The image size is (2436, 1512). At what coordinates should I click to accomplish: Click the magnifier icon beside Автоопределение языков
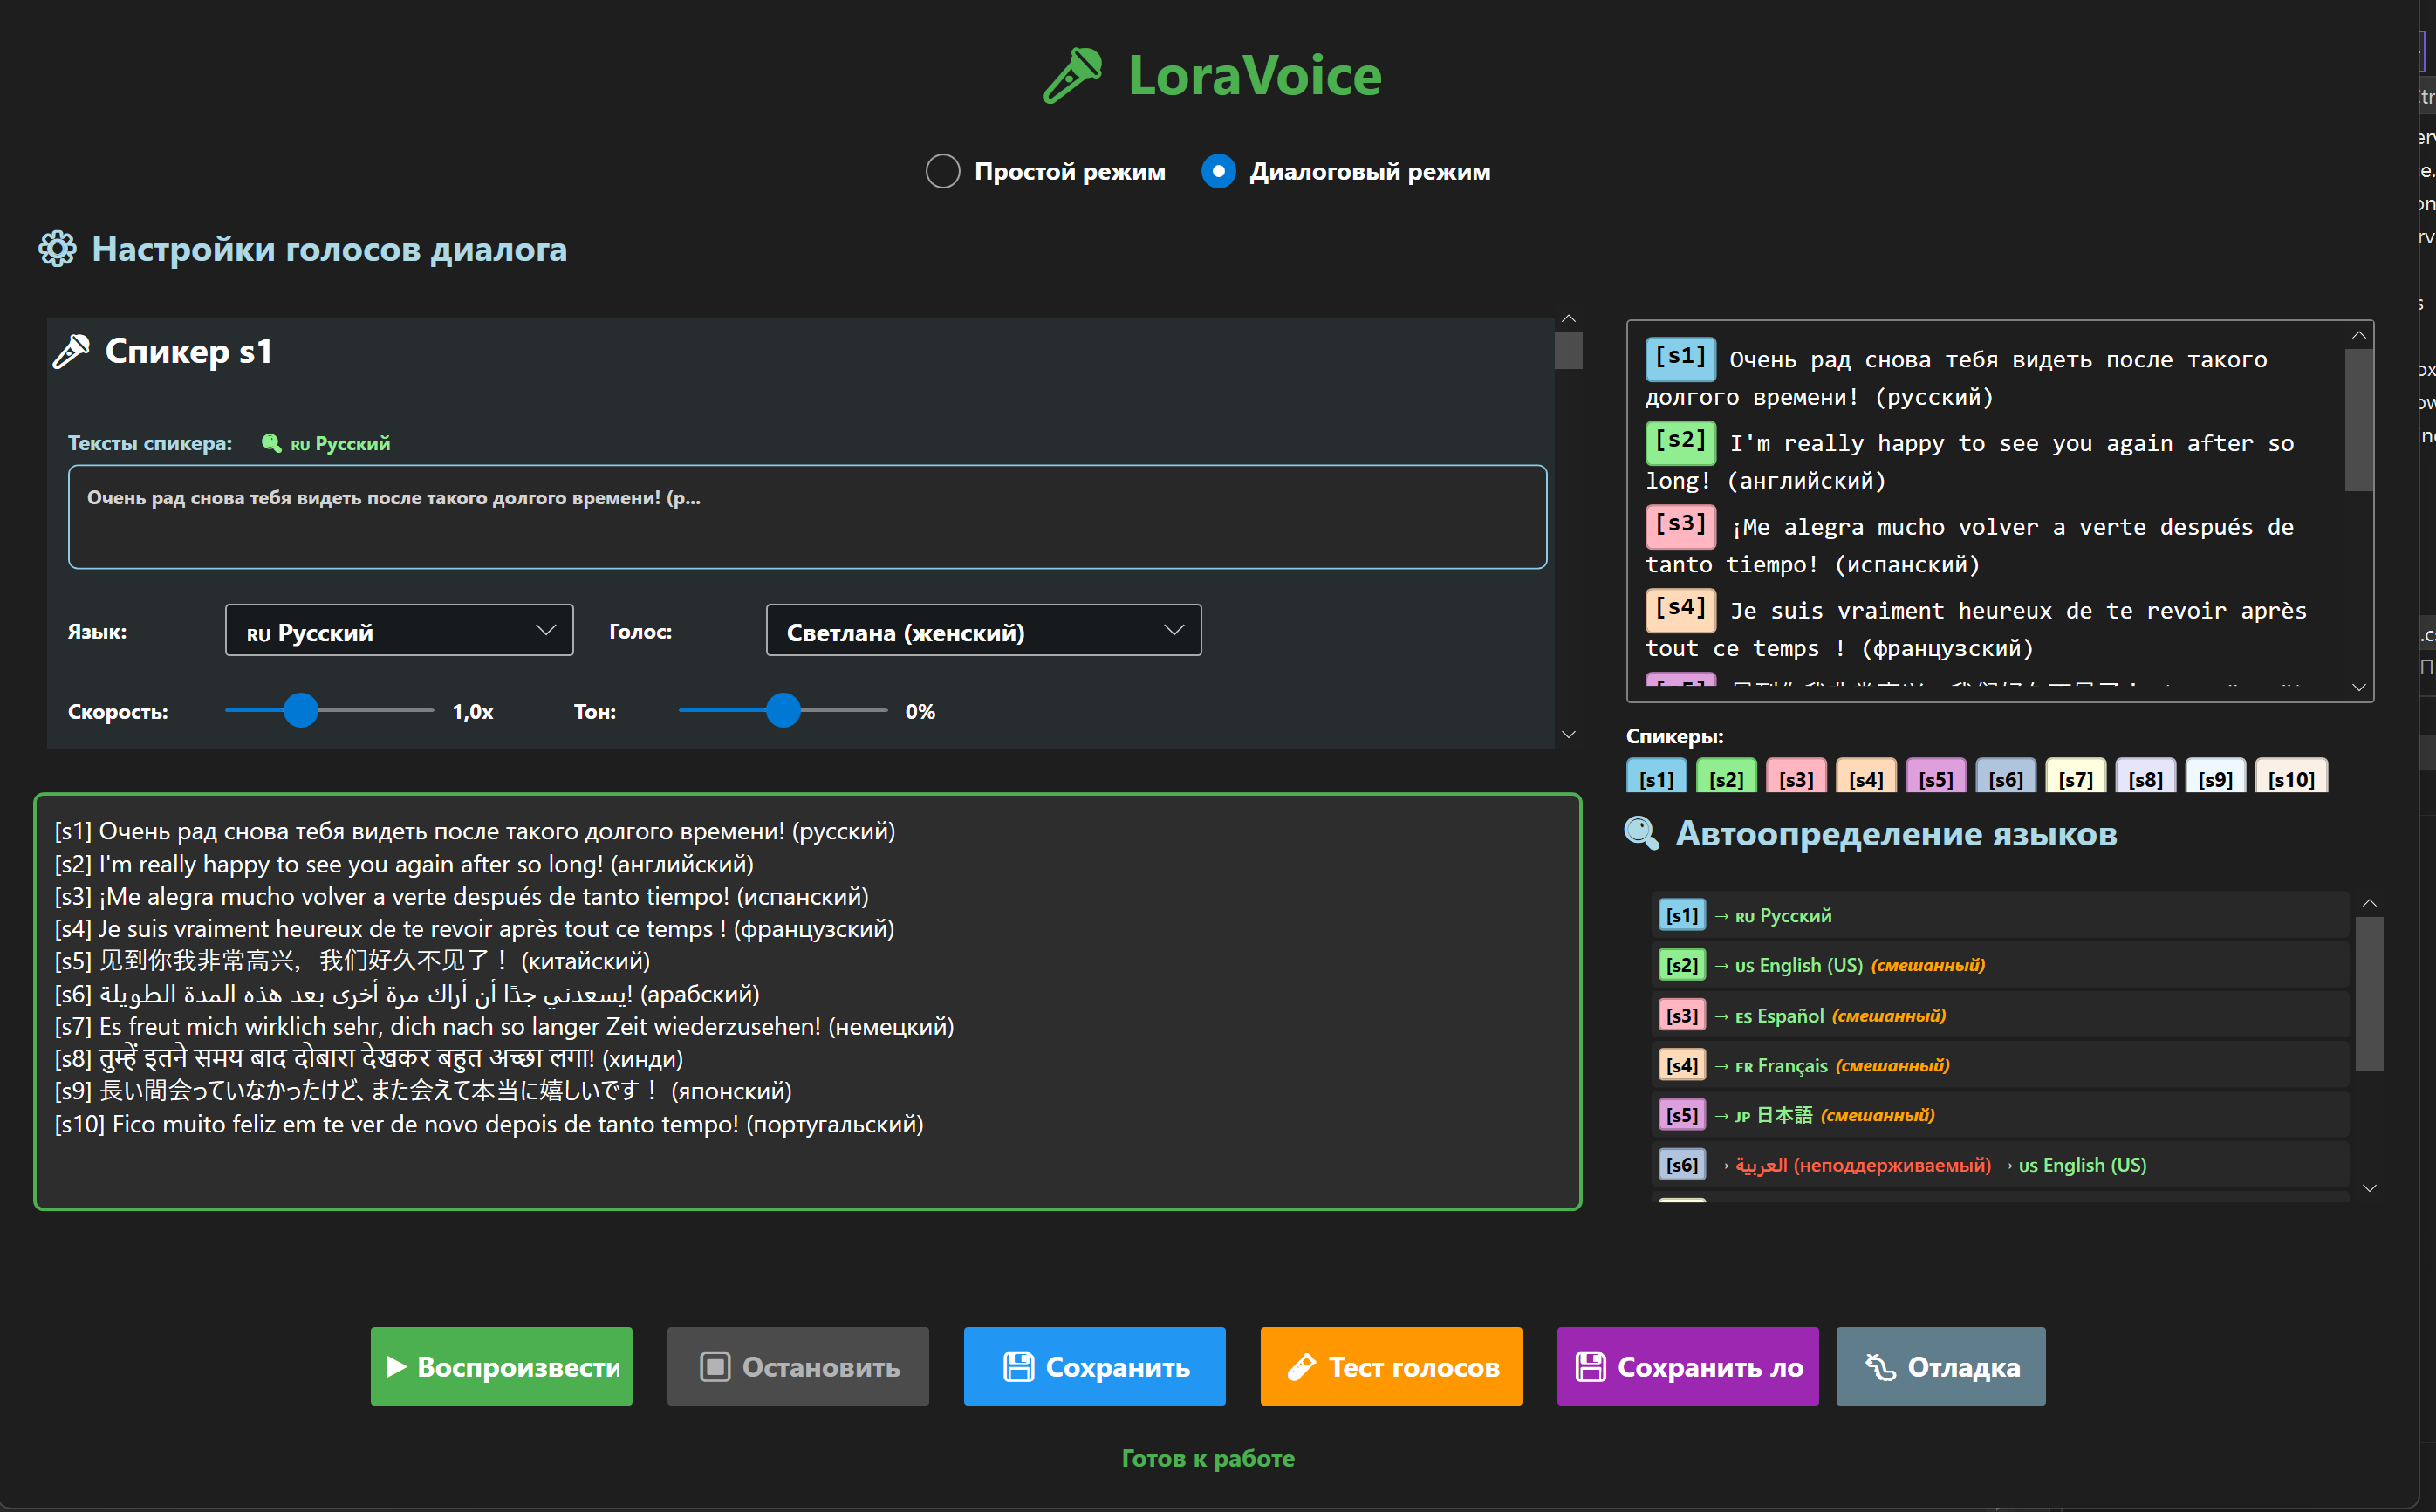(1641, 833)
